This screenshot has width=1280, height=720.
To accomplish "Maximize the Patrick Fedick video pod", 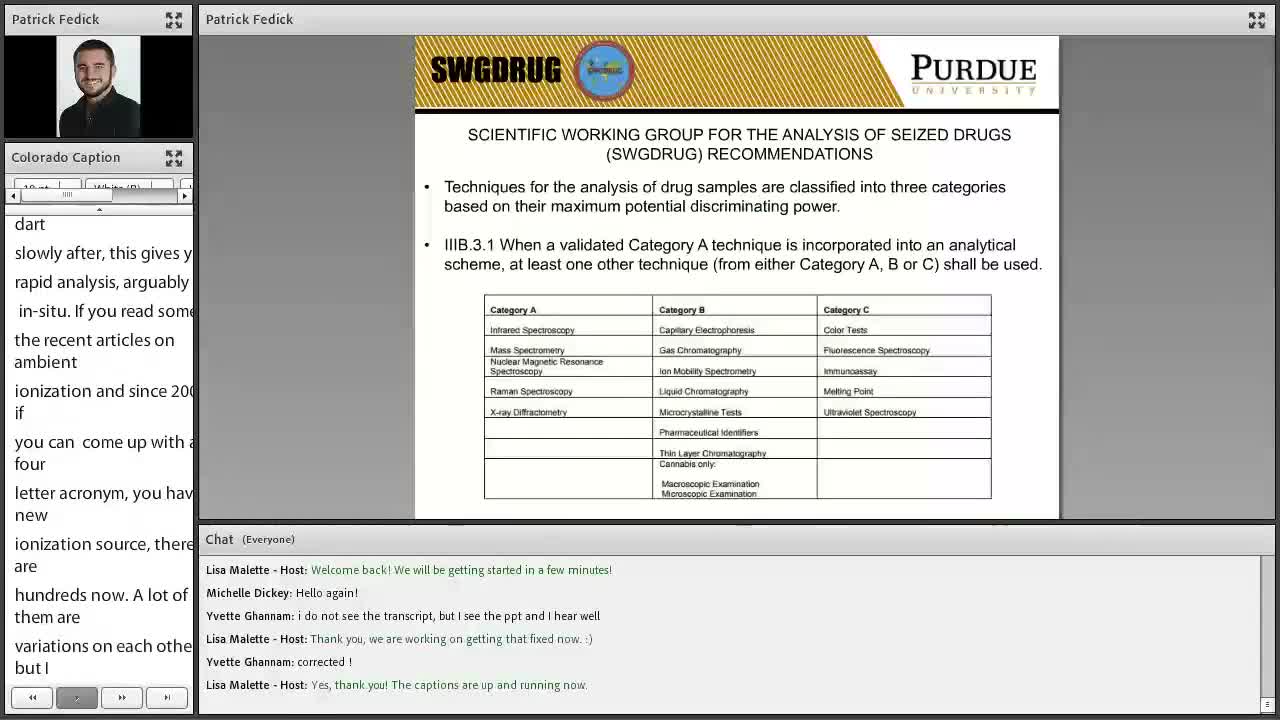I will click(x=174, y=20).
